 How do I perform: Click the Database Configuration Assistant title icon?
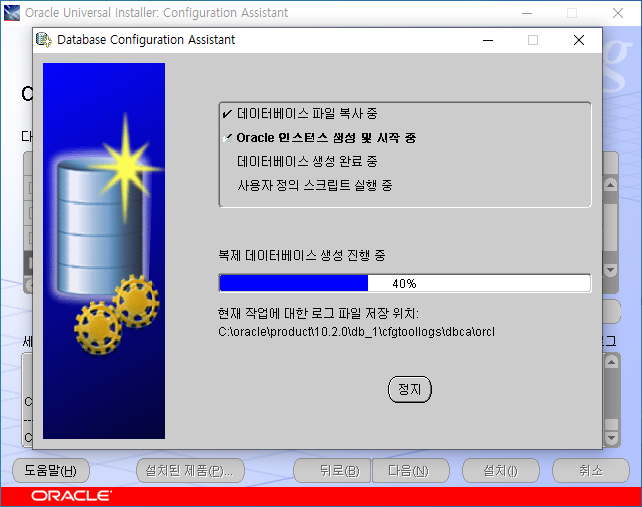pos(44,40)
